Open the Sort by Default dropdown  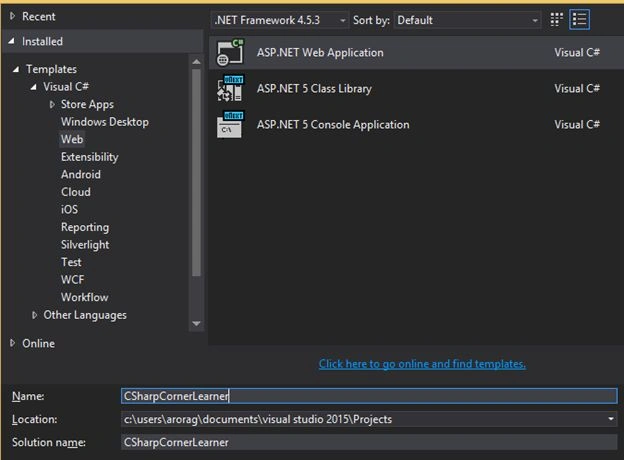[467, 20]
